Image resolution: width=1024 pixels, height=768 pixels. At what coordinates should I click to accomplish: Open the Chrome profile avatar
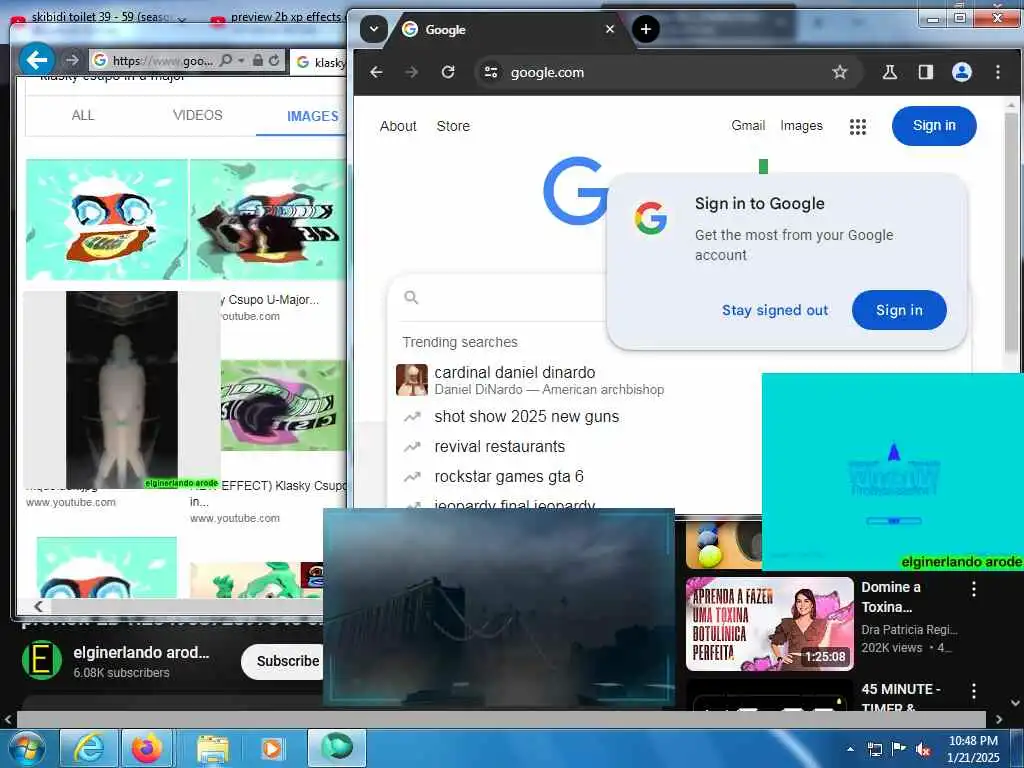pyautogui.click(x=961, y=72)
